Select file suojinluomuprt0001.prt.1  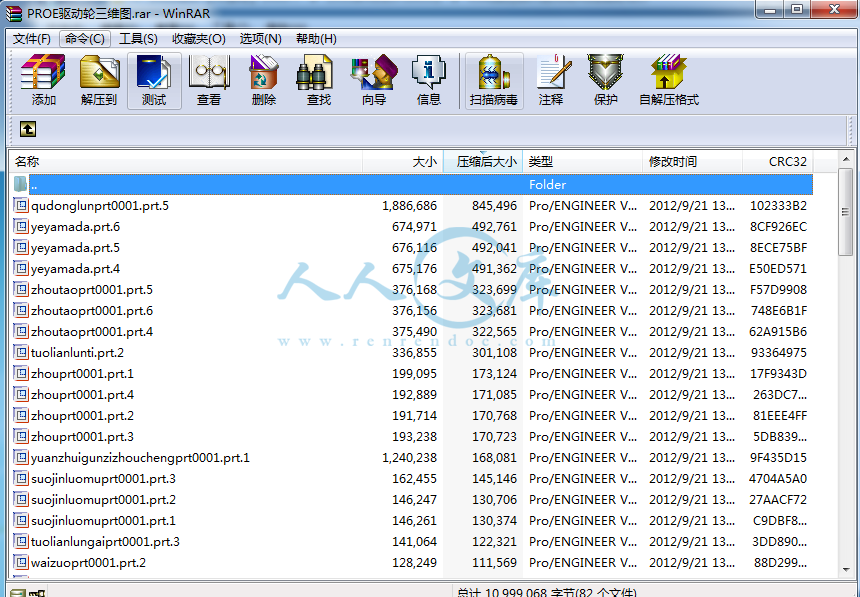coord(103,521)
